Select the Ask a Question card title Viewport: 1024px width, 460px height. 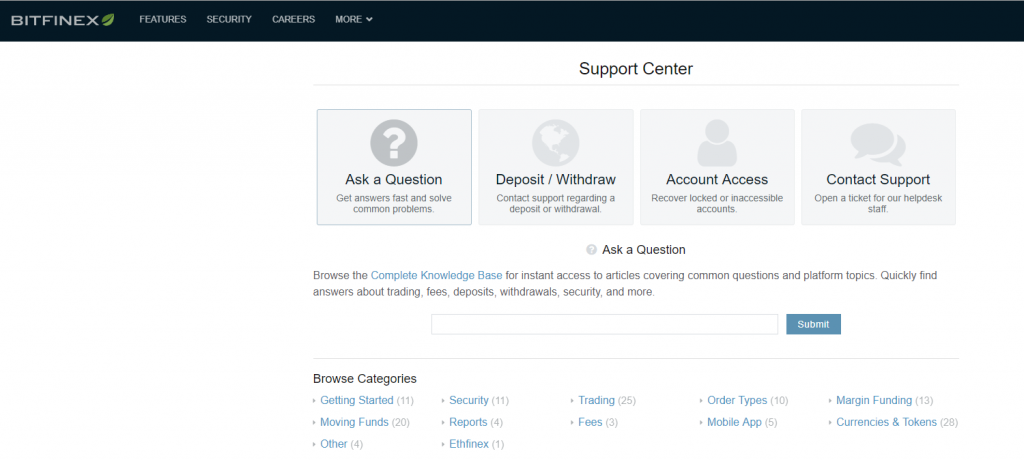coord(394,180)
